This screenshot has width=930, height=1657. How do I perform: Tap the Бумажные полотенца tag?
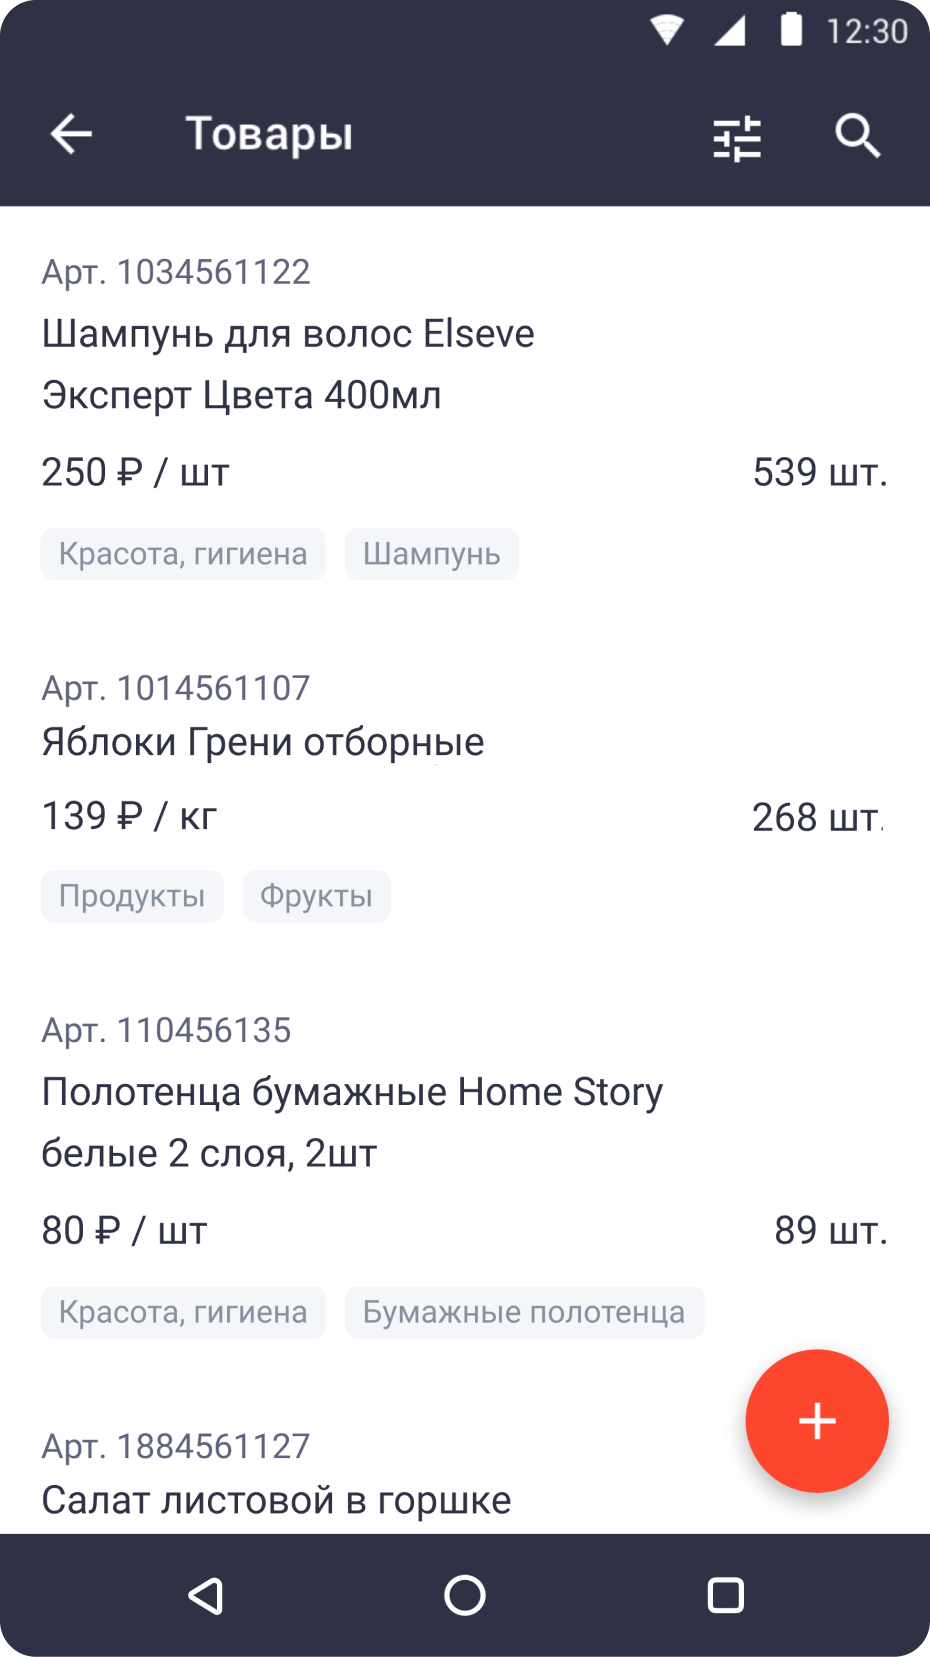(x=524, y=1312)
